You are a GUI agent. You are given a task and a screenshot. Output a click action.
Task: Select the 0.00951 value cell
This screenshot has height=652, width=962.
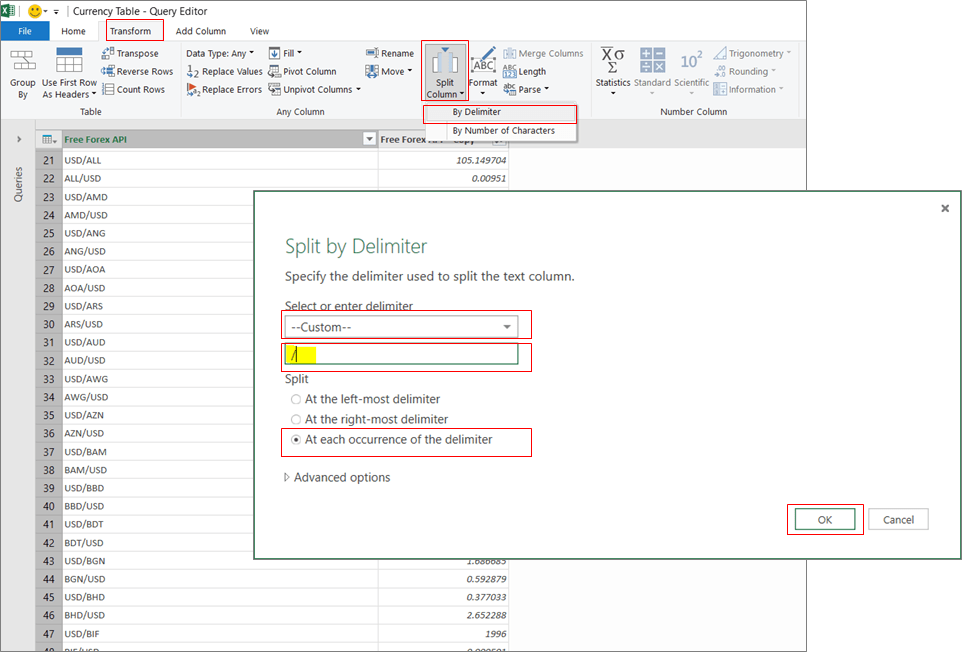point(443,178)
